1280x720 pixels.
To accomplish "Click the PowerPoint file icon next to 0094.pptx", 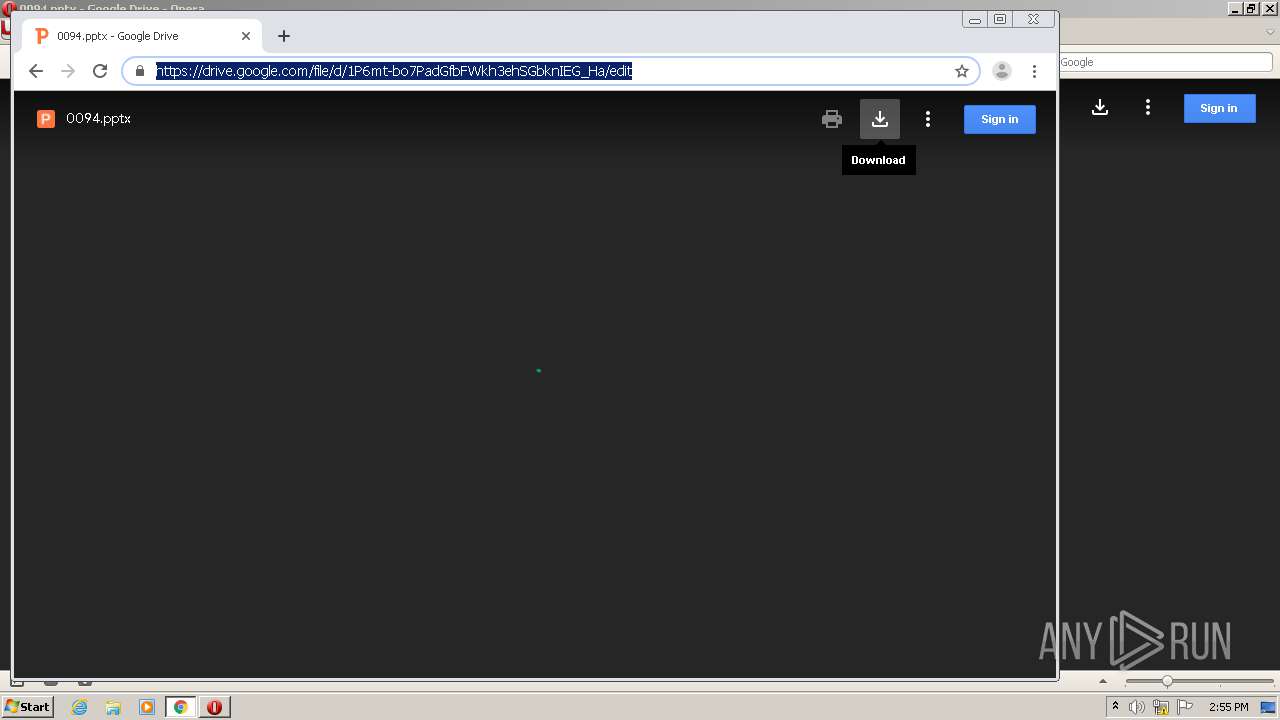I will click(x=46, y=119).
